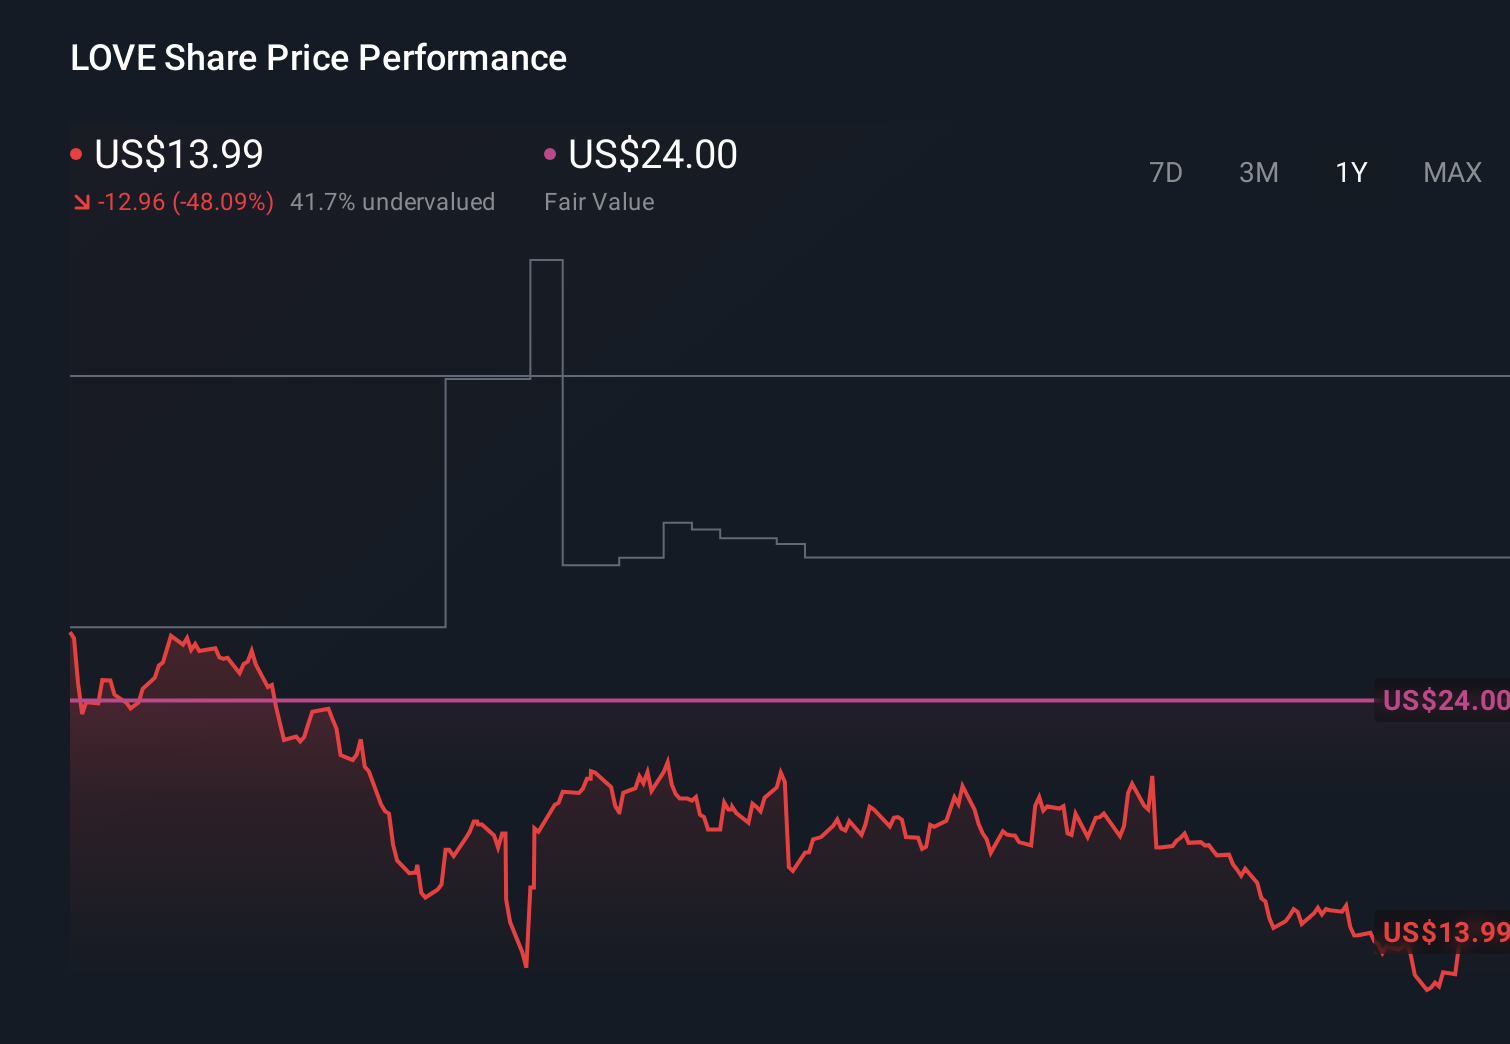Expand the 41.7% undervalued detail
This screenshot has width=1510, height=1044.
(393, 202)
